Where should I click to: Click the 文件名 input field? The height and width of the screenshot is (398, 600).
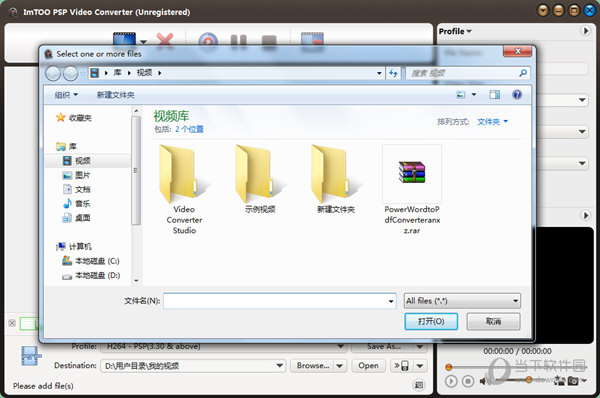pyautogui.click(x=280, y=301)
